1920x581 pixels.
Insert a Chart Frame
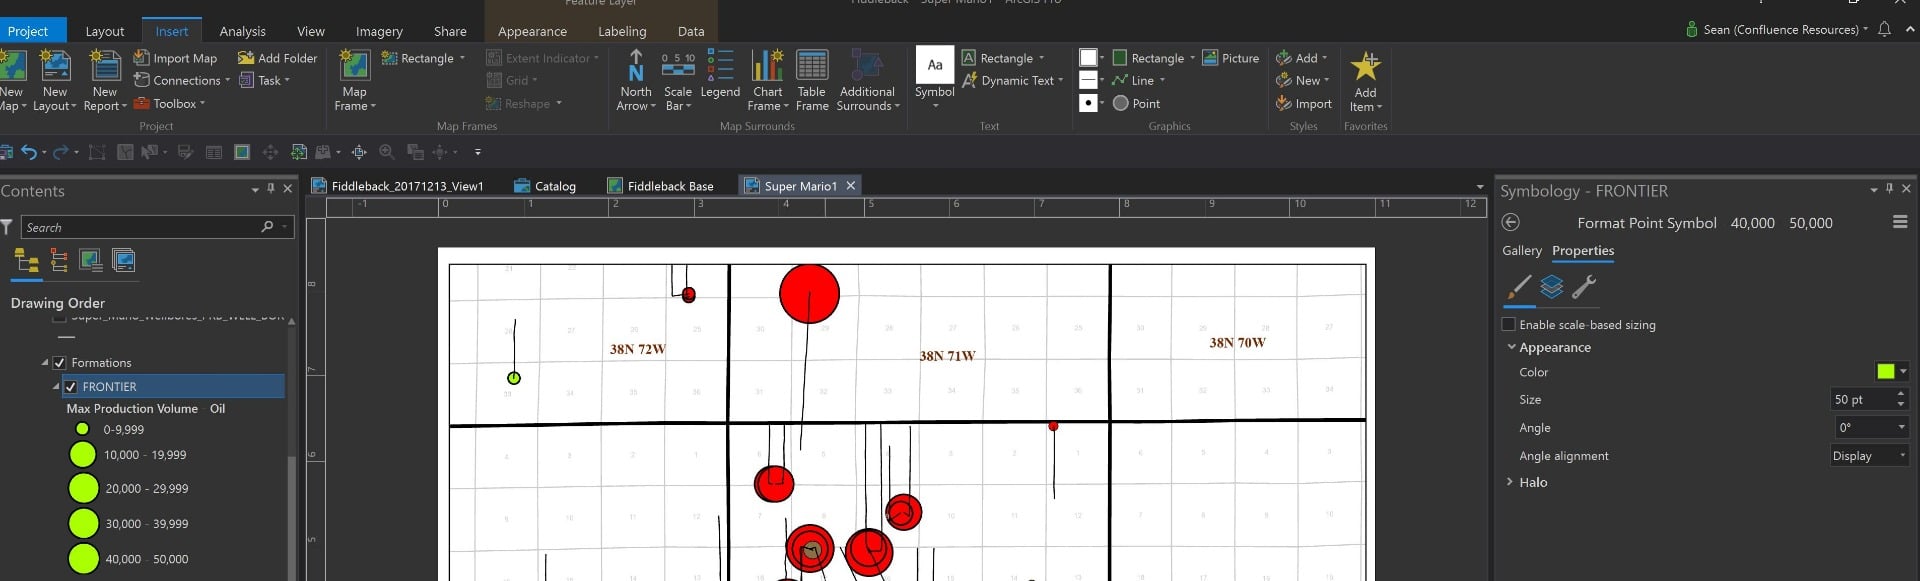[768, 80]
